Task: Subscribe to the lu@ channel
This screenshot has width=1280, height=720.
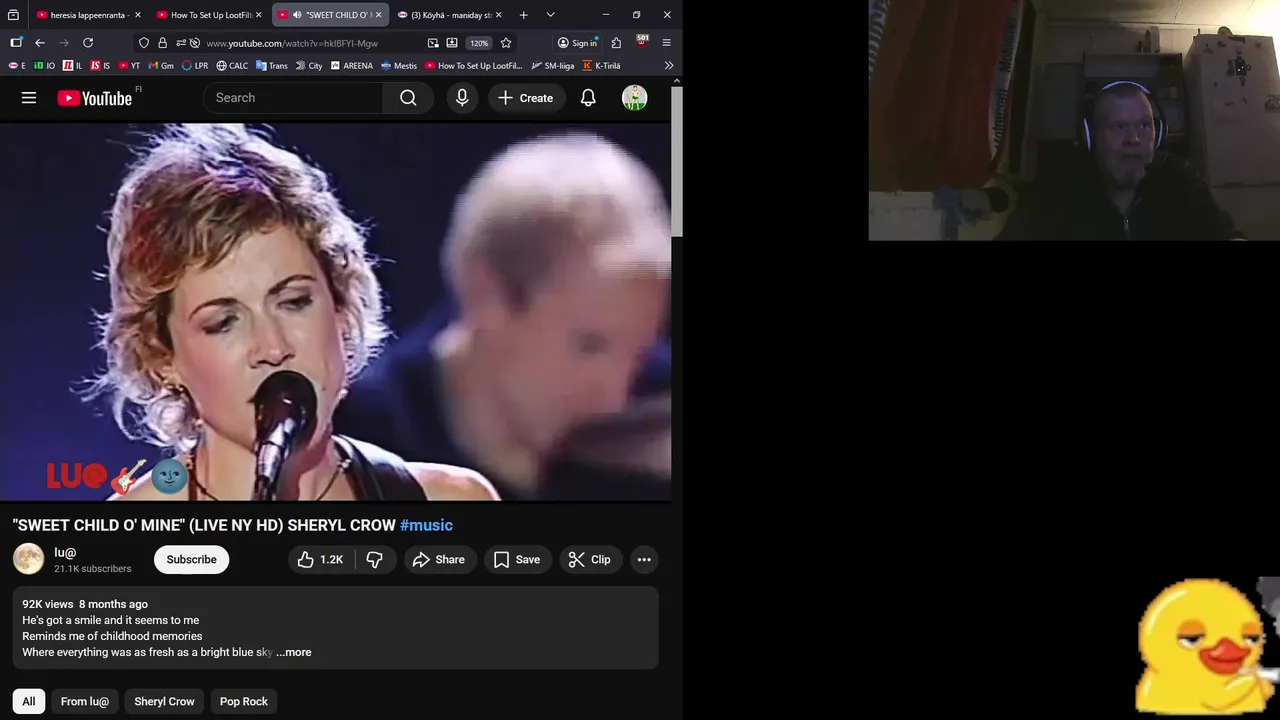Action: pos(191,560)
